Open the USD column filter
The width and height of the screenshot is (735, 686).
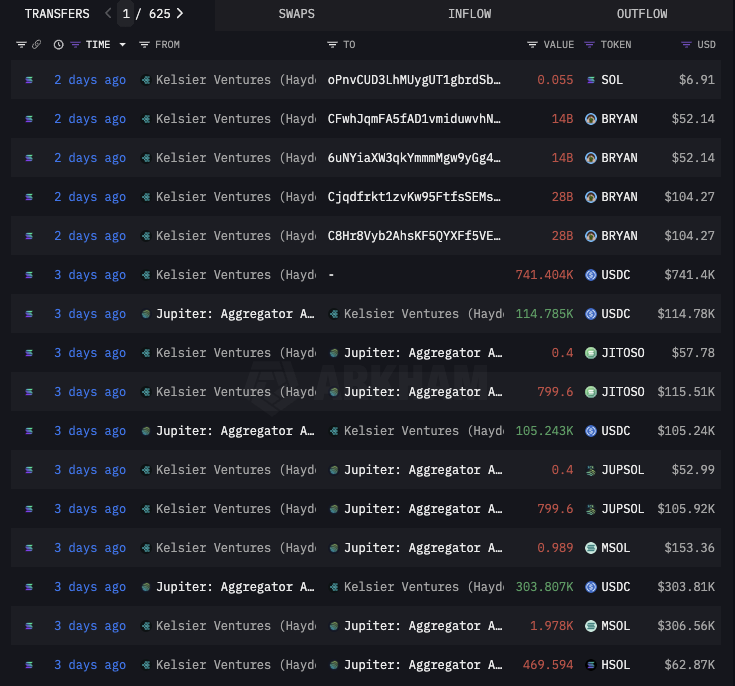[x=686, y=45]
